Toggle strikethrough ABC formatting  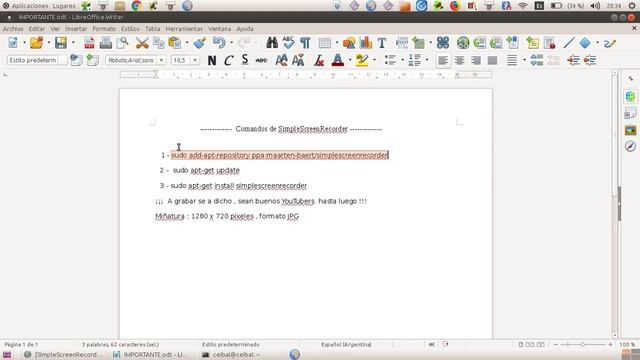pos(261,60)
